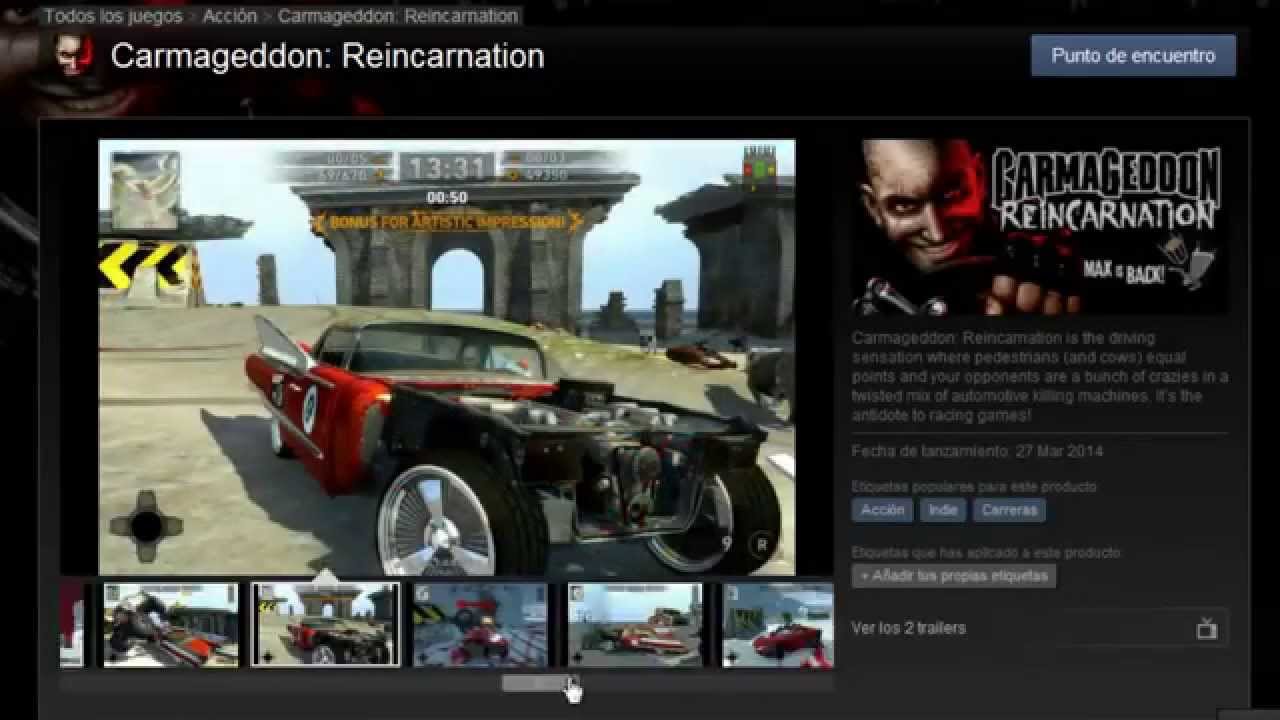The height and width of the screenshot is (720, 1280).
Task: Click the '13:31' timer in the screenshot
Action: coord(446,167)
